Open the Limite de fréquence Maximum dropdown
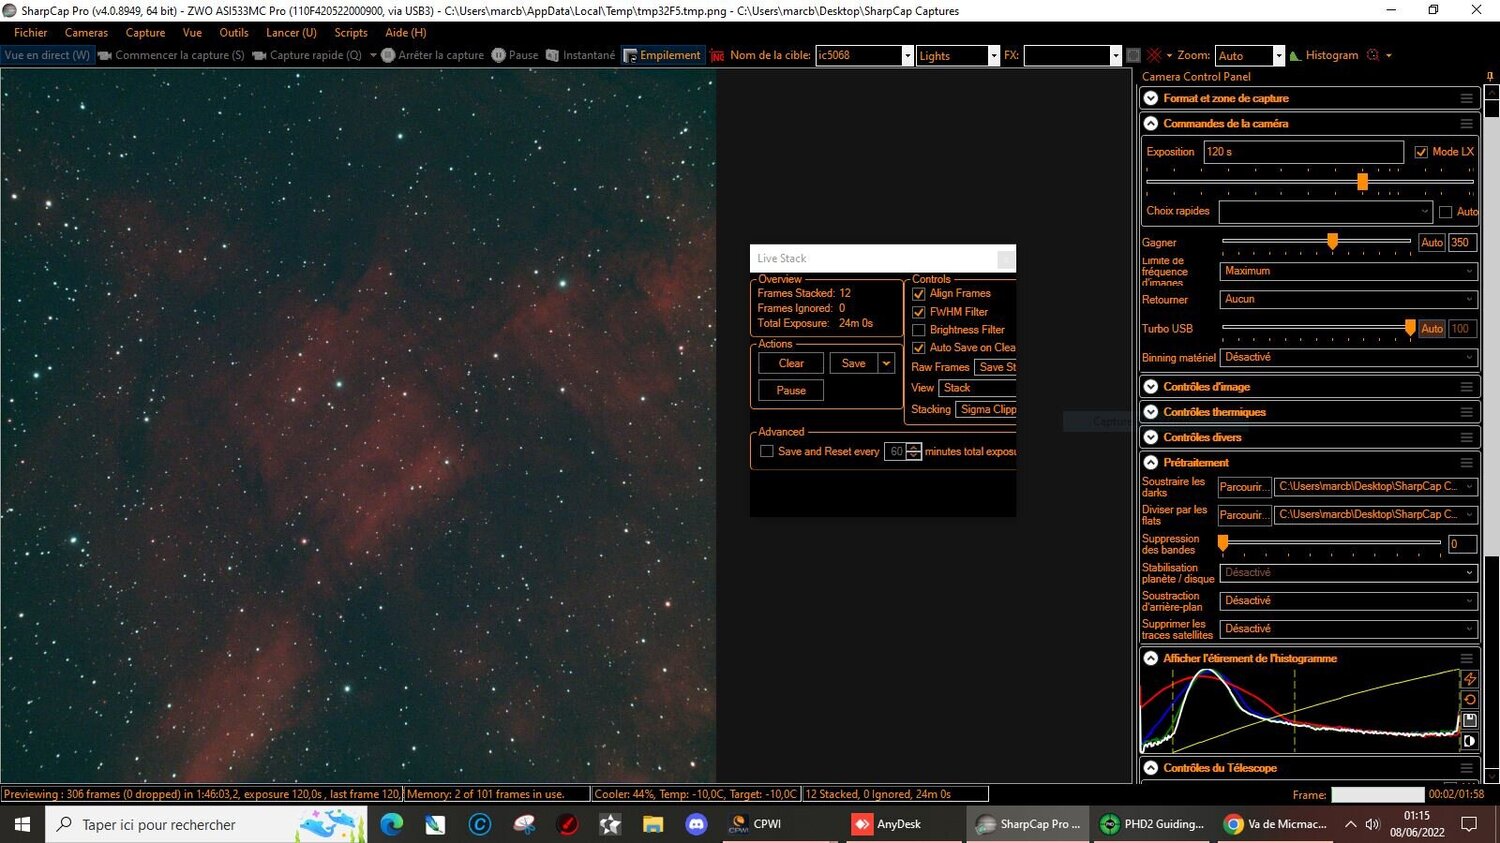The image size is (1500, 843). pos(1348,271)
